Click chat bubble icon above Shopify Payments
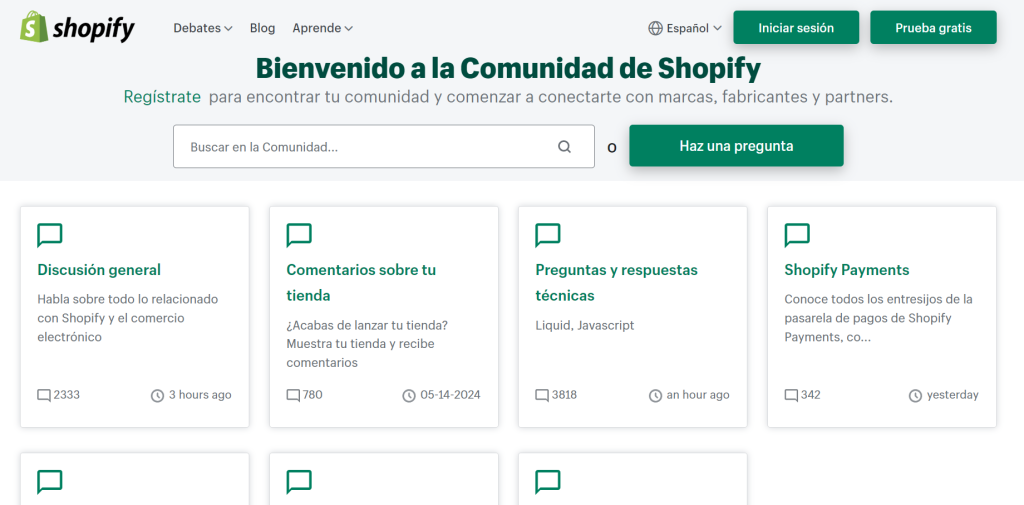The image size is (1024, 505). 797,235
